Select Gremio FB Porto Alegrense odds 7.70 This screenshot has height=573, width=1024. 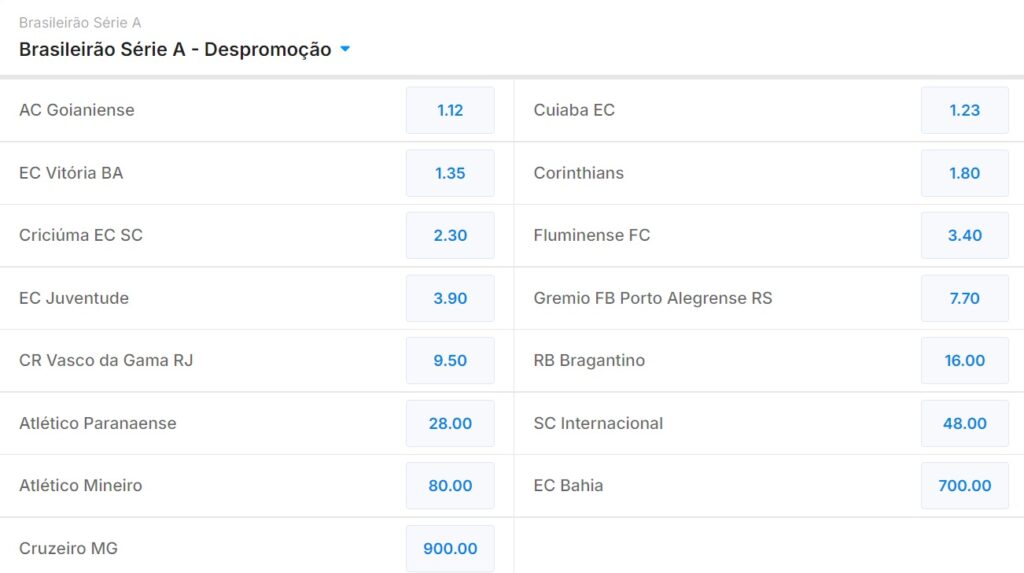point(965,298)
